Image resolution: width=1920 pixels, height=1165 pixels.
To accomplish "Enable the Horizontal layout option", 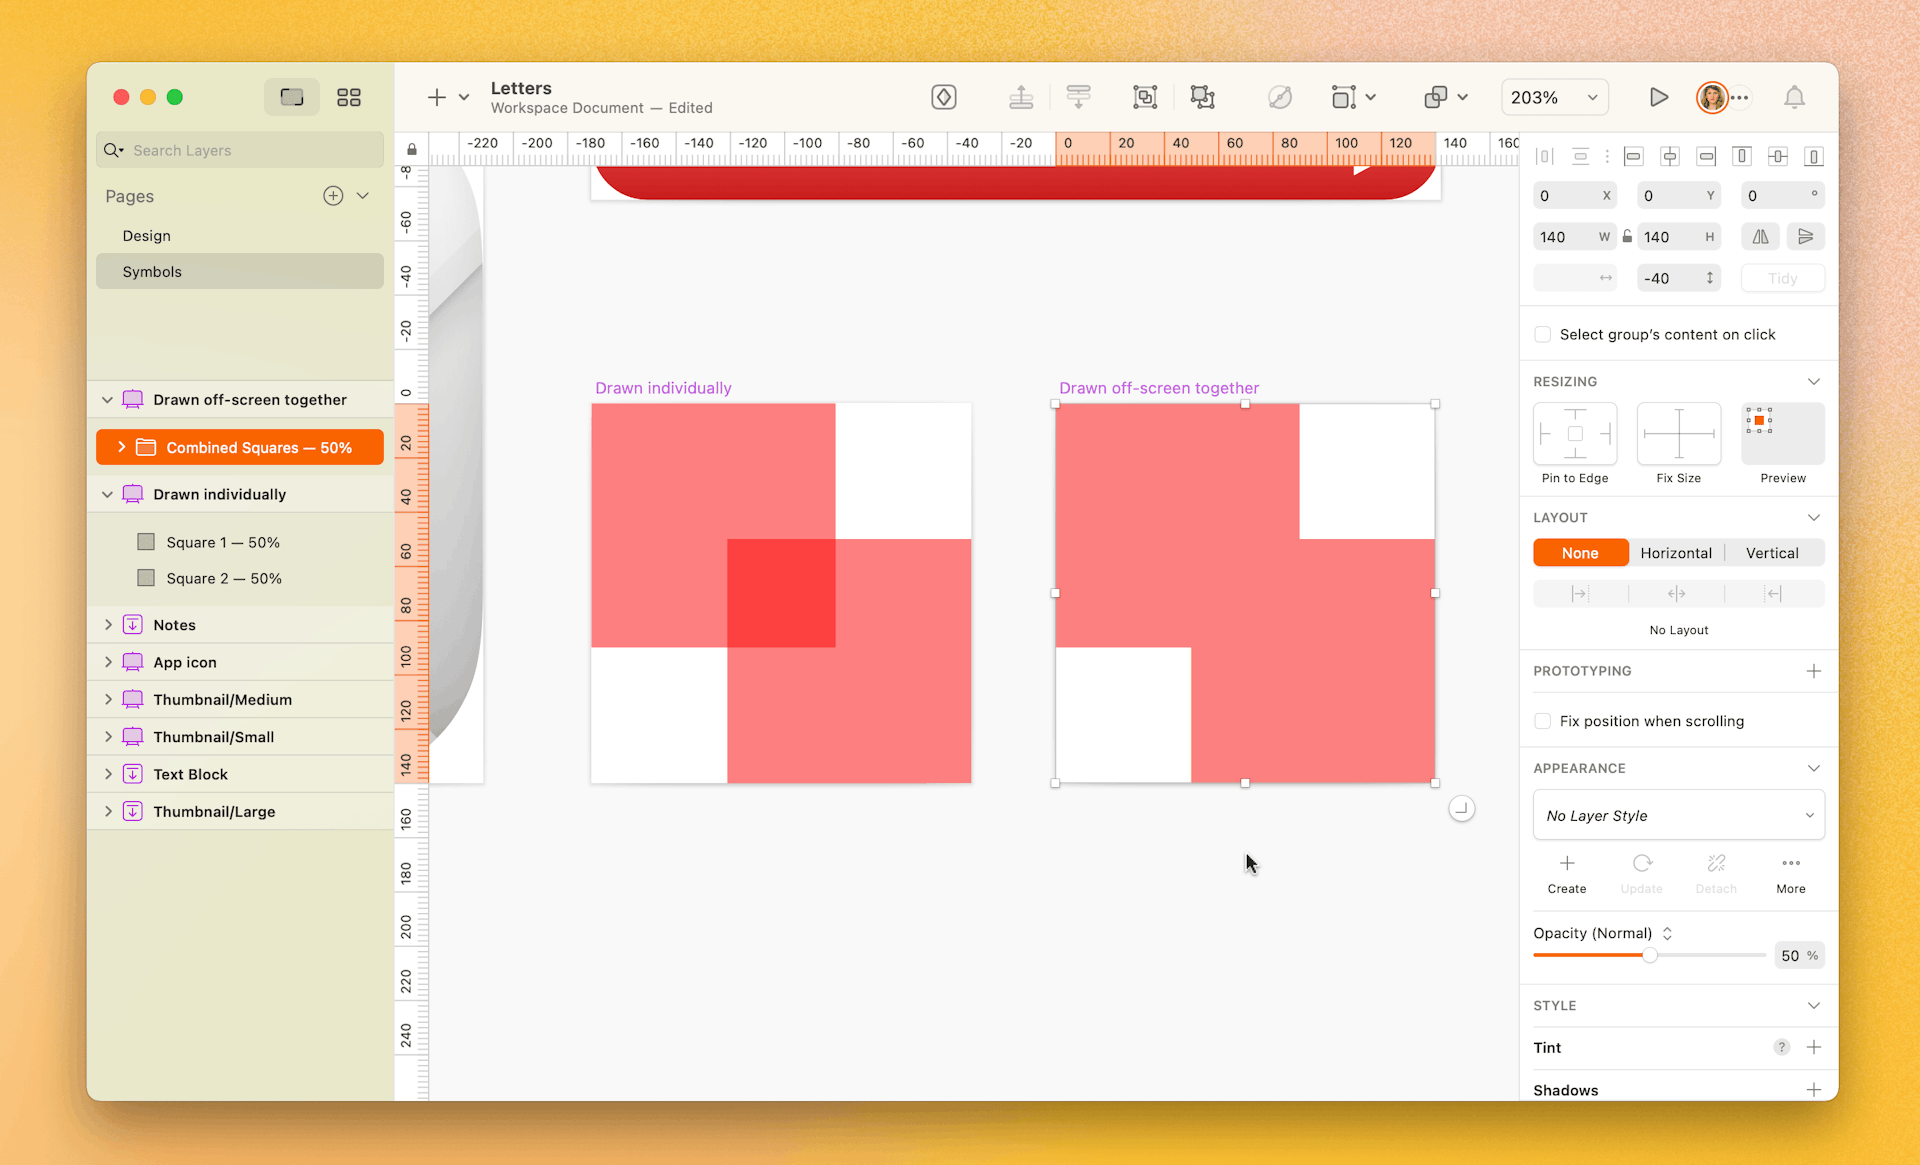I will 1677,552.
